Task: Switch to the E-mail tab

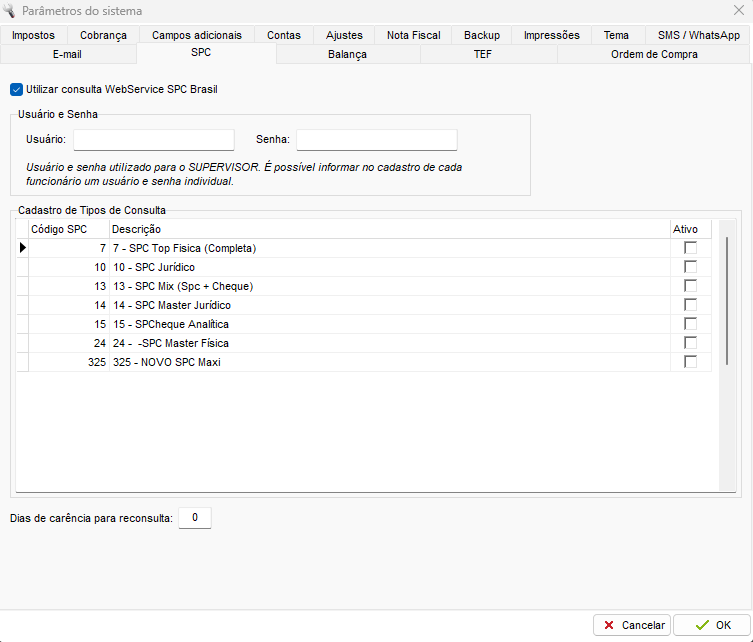Action: pyautogui.click(x=67, y=54)
